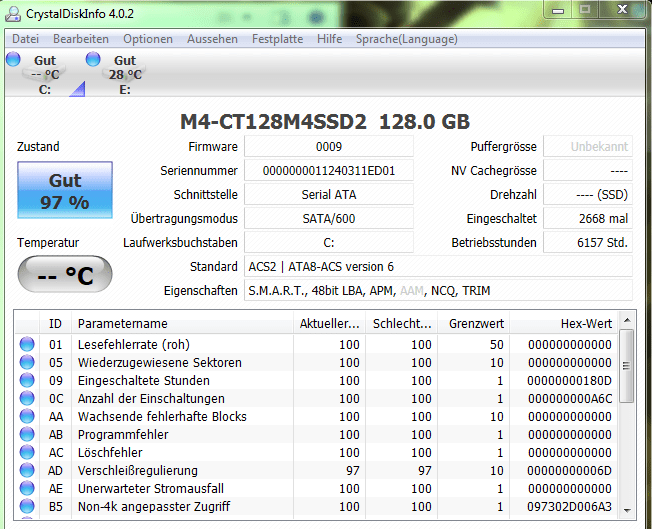Click the Eingeschaltet field 2668 mal

[x=588, y=218]
